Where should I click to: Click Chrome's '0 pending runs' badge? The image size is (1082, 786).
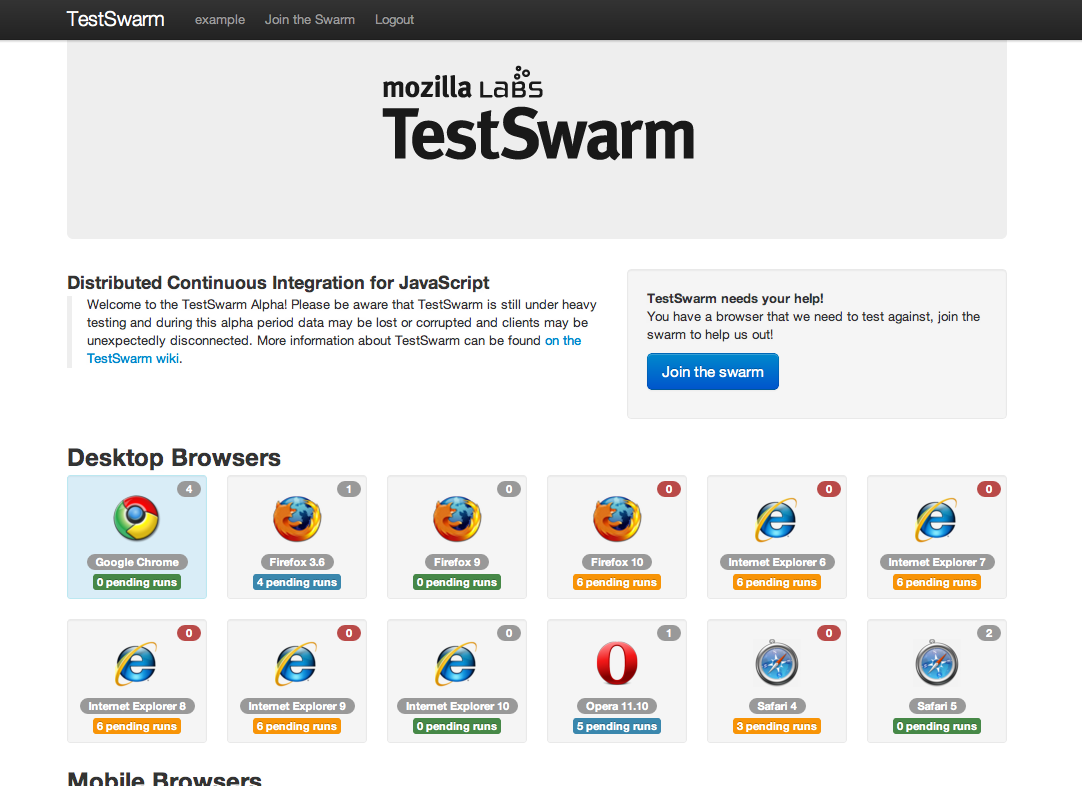(137, 582)
